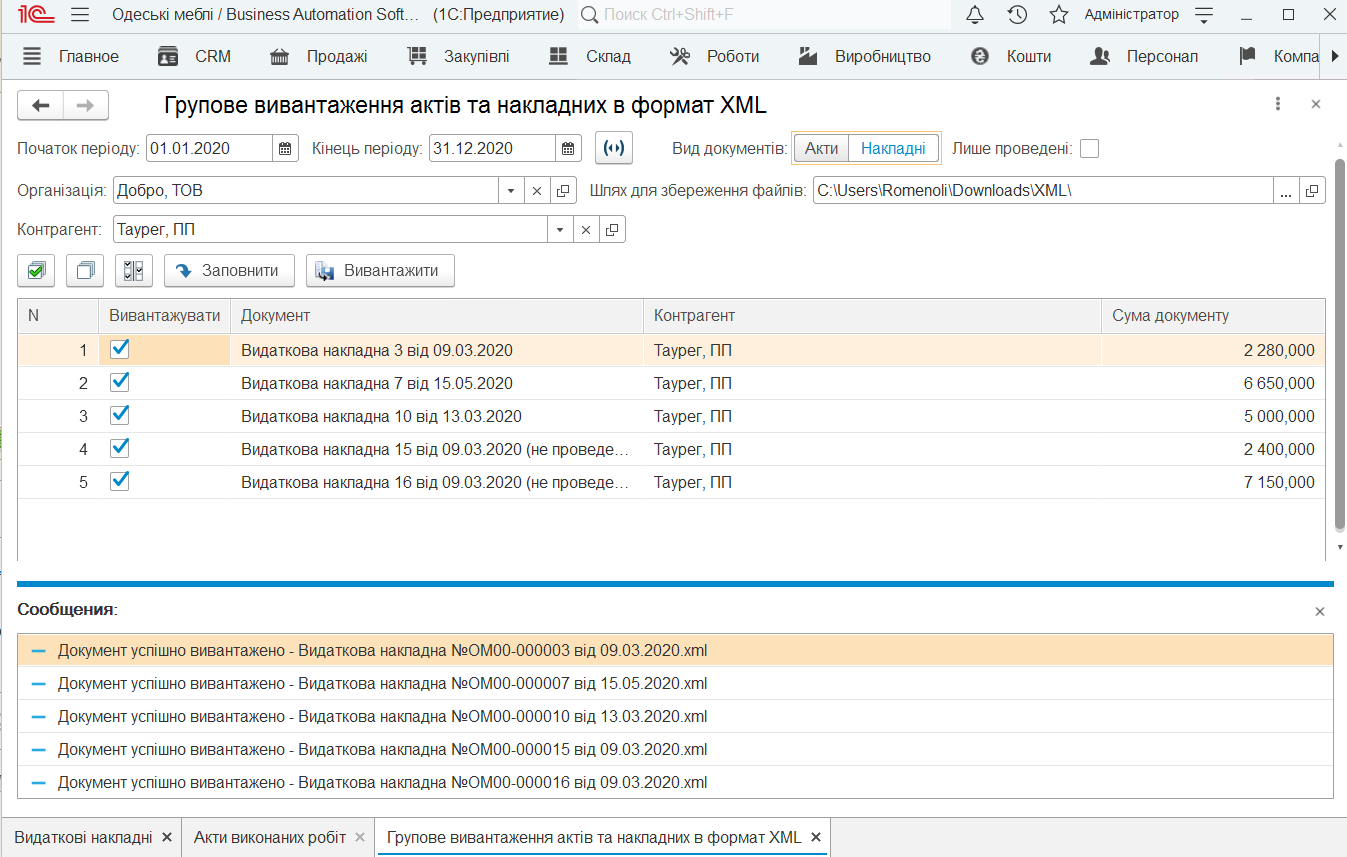Open the settings lines icon beside Адміністратор
1347x857 pixels.
point(1204,15)
